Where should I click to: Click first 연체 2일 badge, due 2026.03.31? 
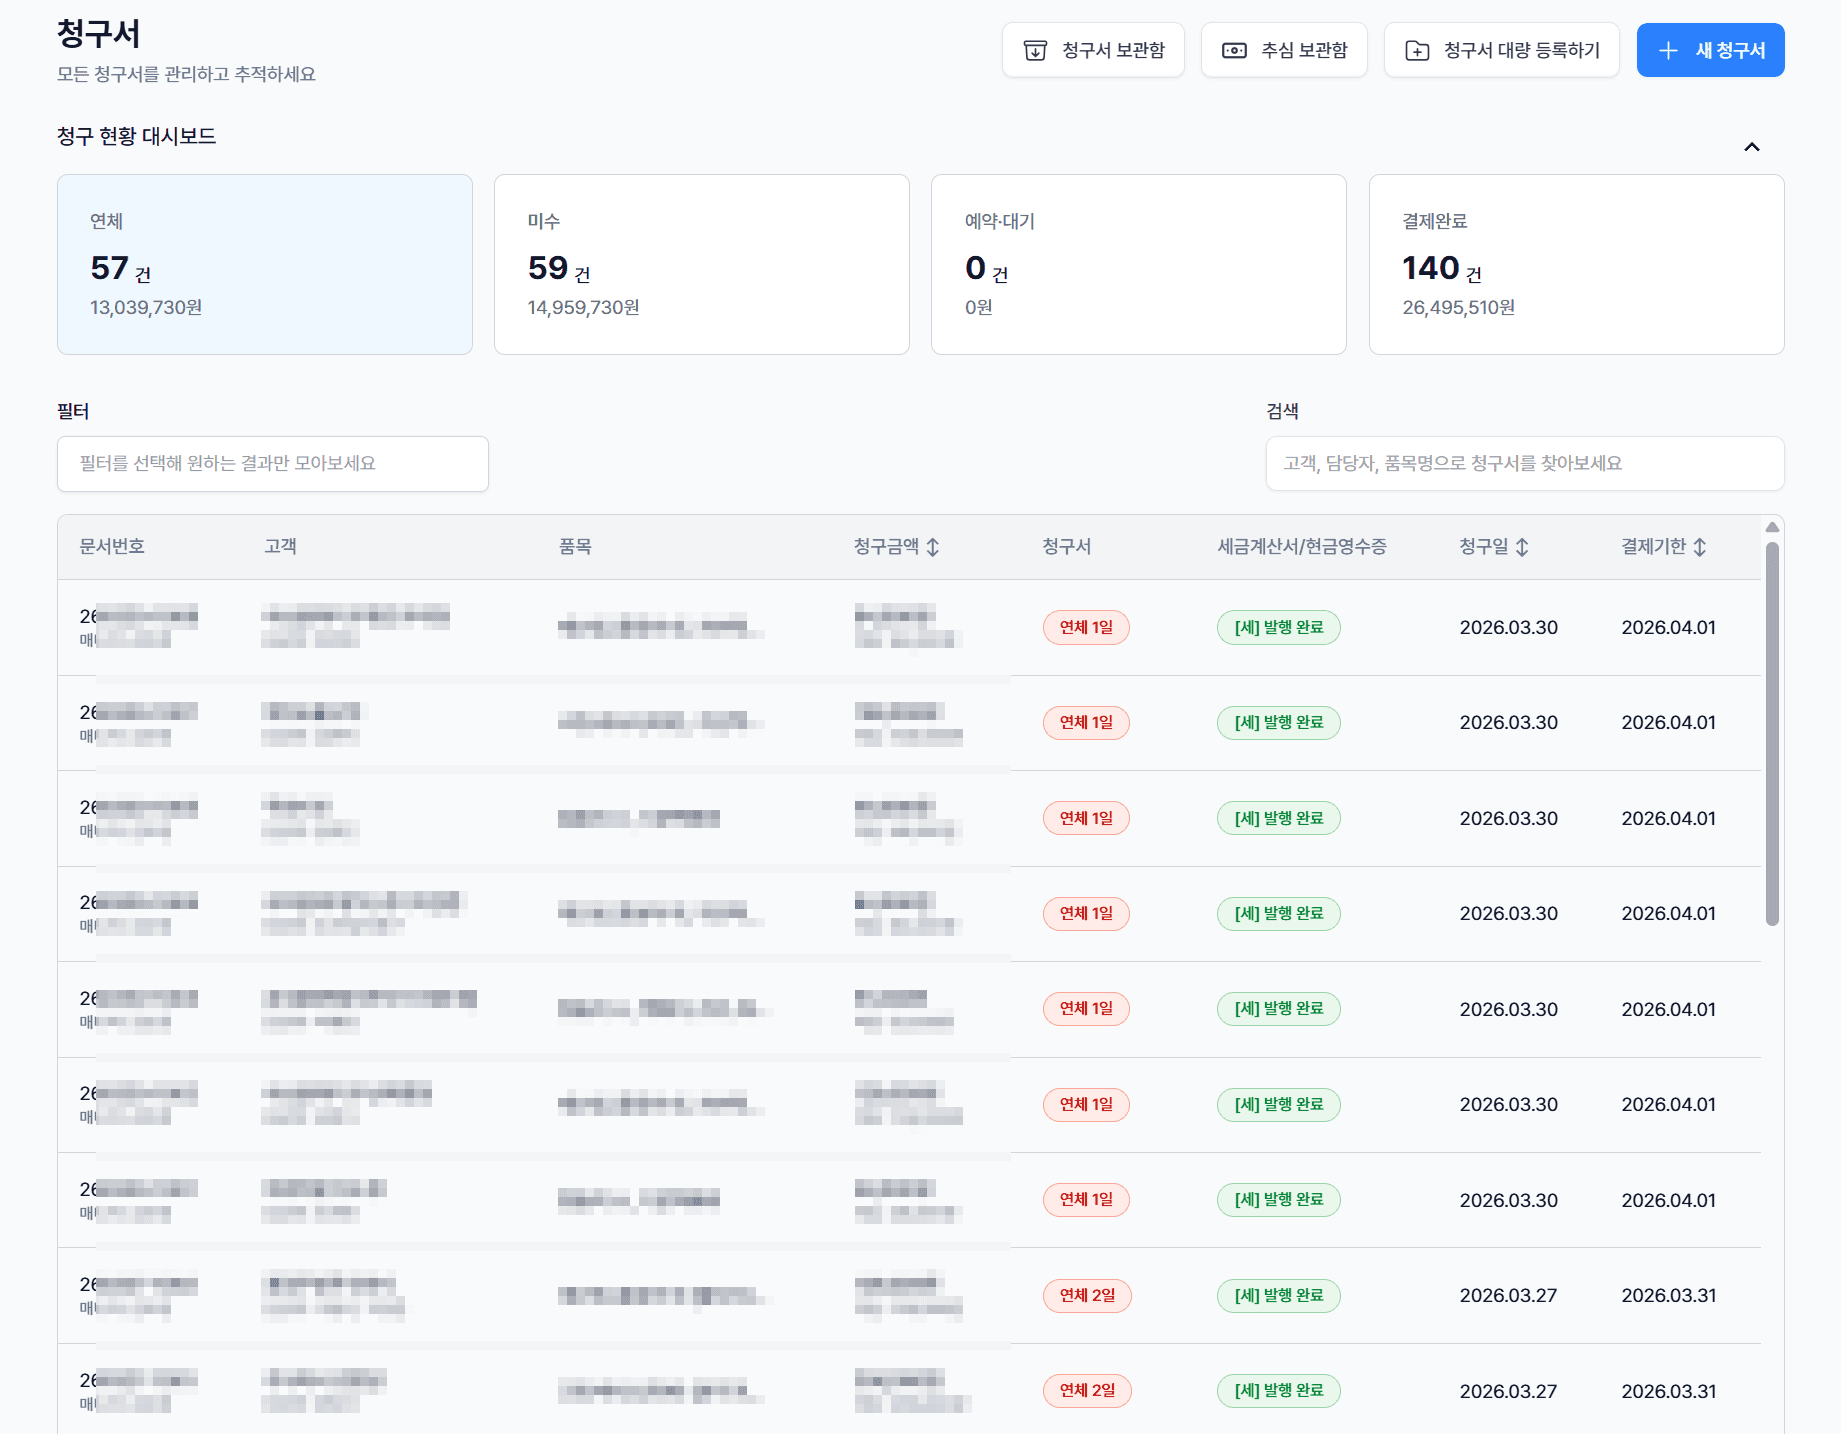click(1087, 1296)
